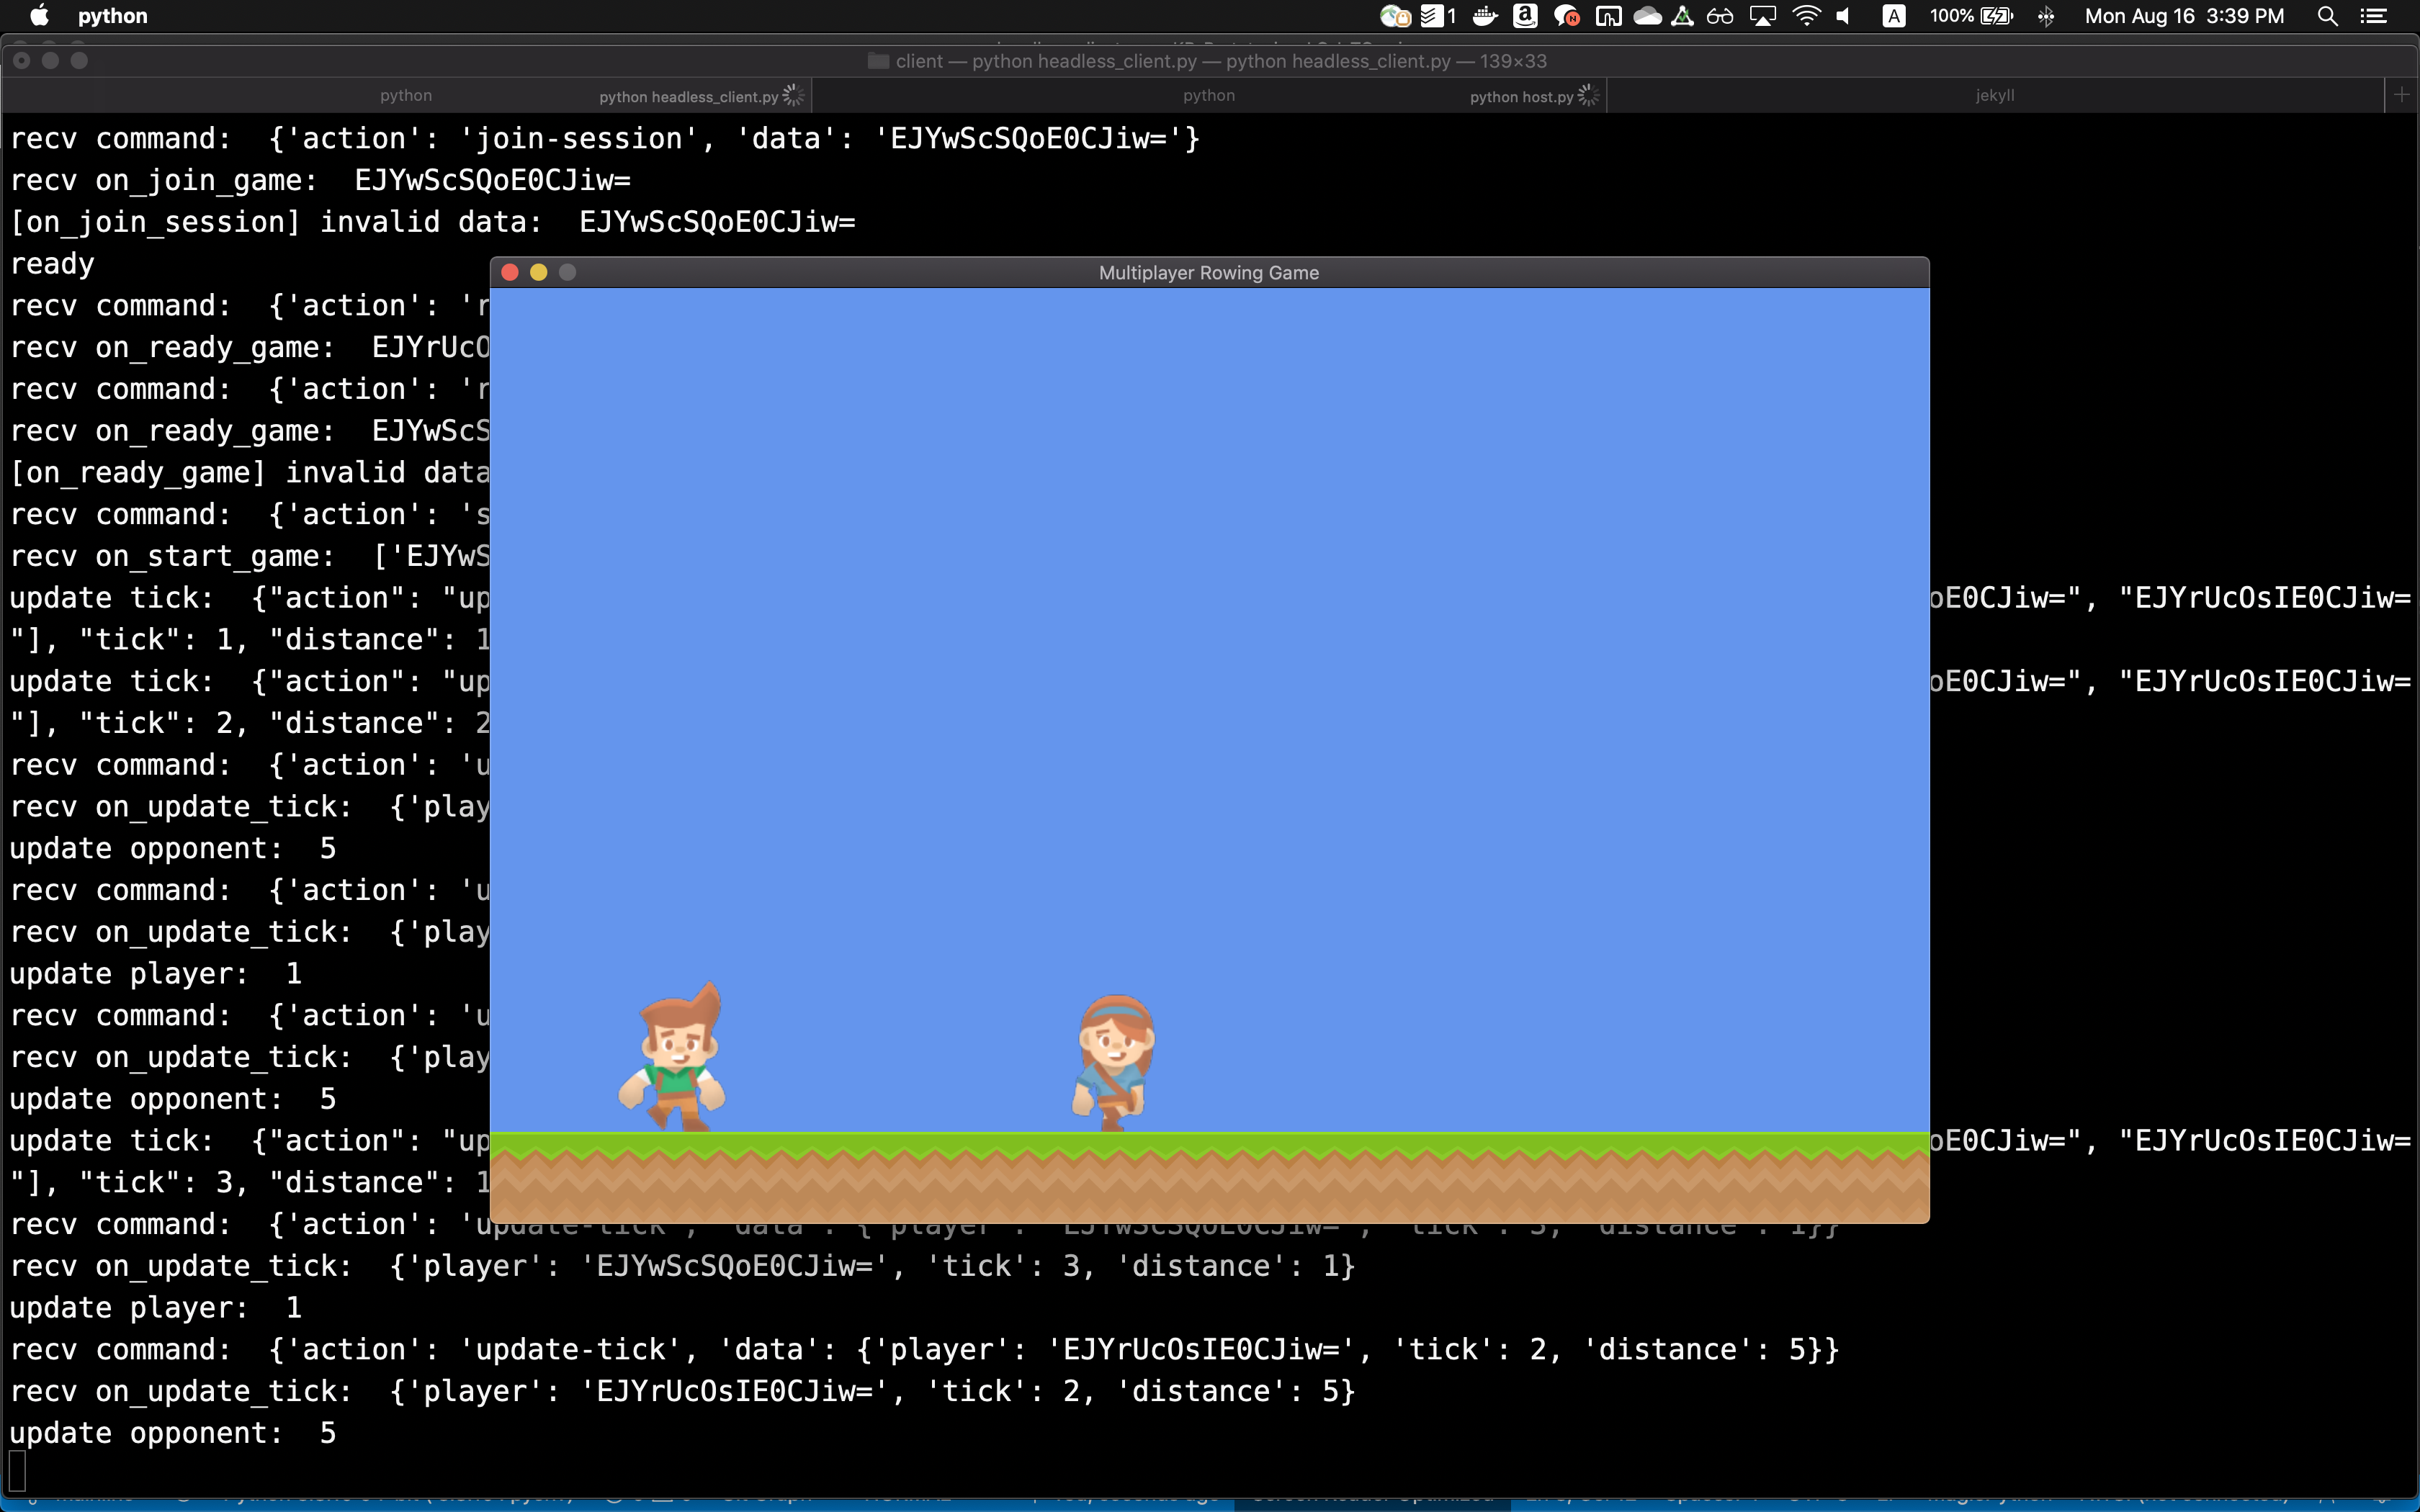The image size is (2420, 1512).
Task: Switch to the jekyll terminal tab
Action: click(1995, 95)
